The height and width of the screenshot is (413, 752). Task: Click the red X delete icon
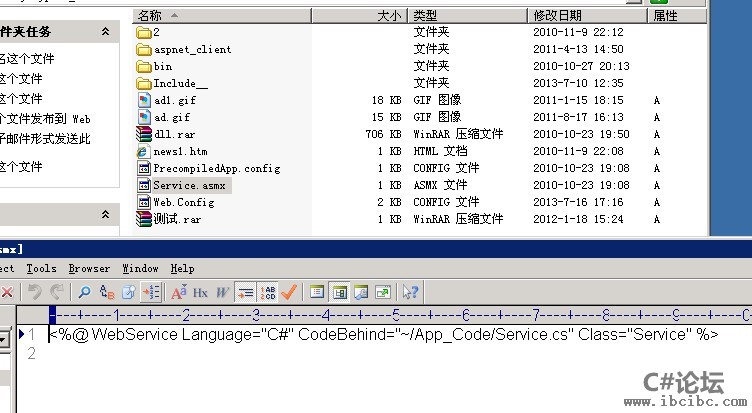point(6,292)
